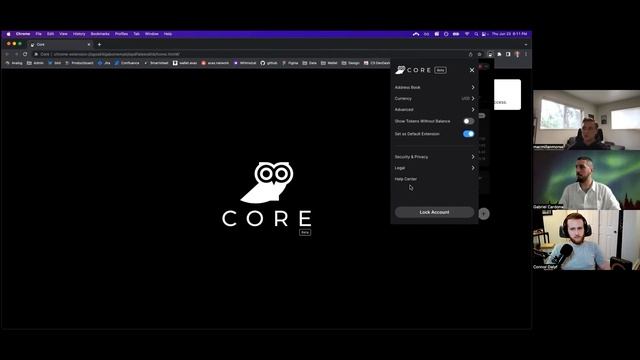Open the Figma bookmark
Viewport: 640px width, 360px height.
pos(290,63)
